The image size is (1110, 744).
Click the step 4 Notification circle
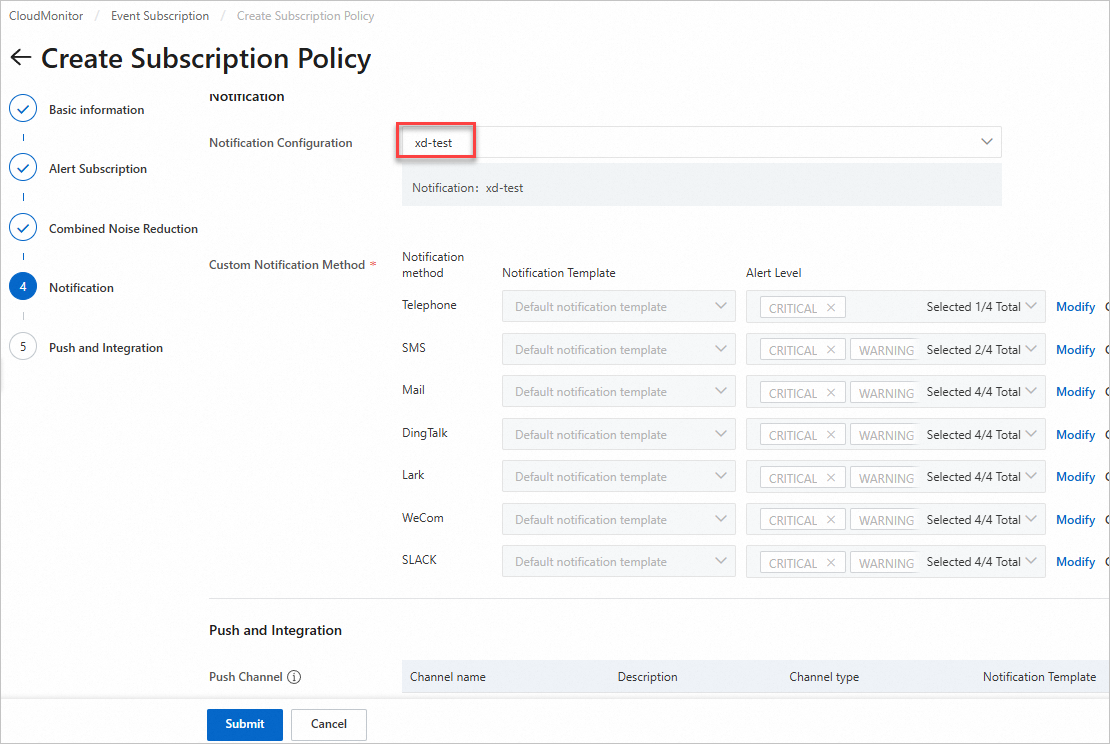[23, 287]
